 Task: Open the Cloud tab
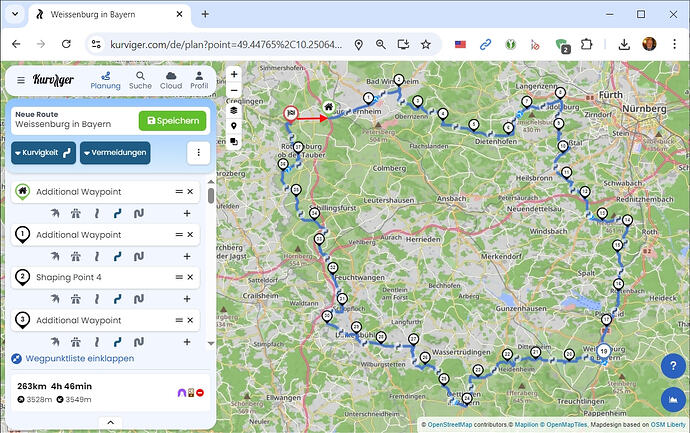coord(170,80)
